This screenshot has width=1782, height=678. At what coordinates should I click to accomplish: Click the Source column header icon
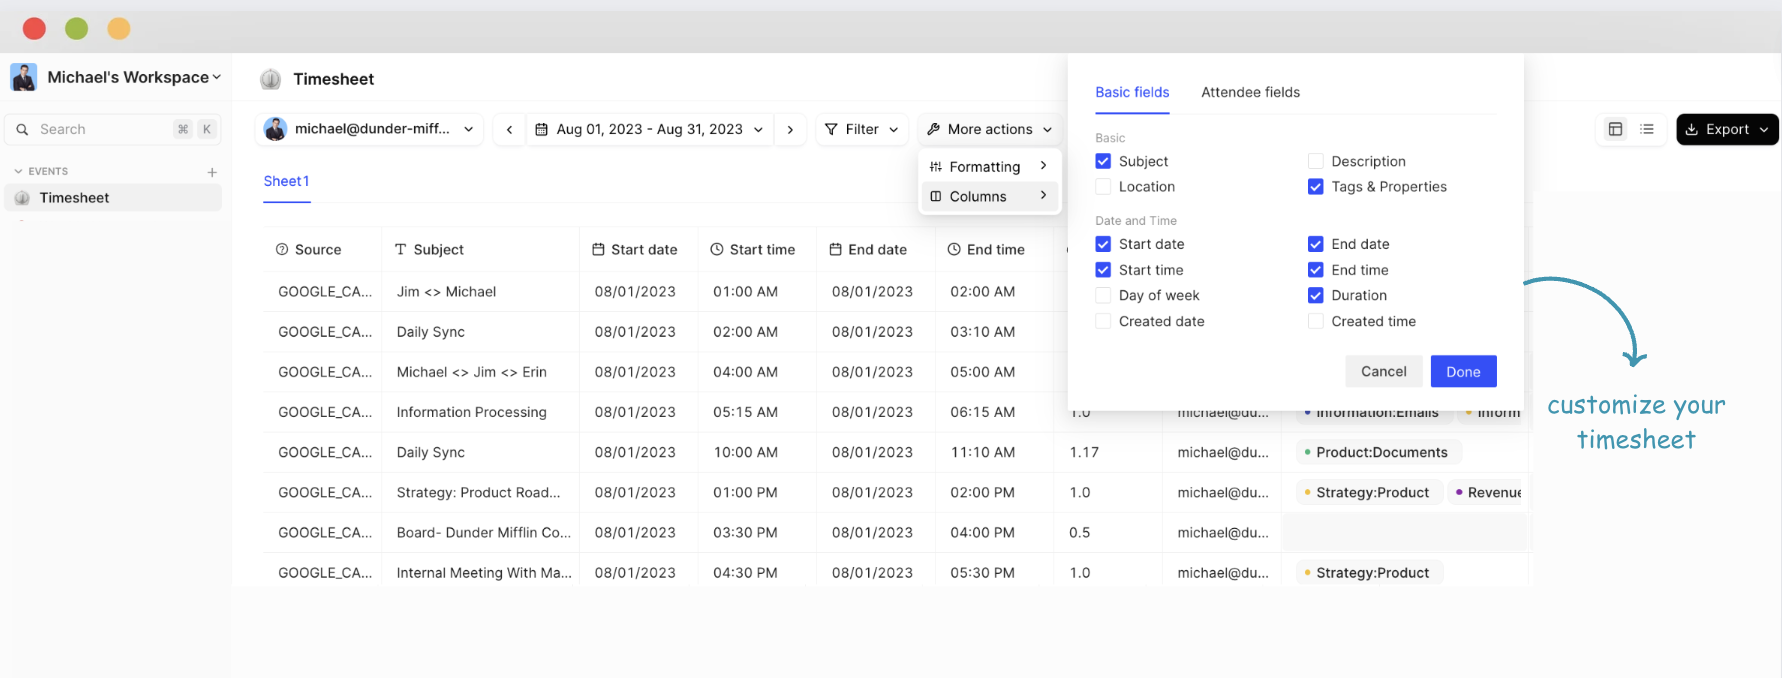click(x=282, y=250)
